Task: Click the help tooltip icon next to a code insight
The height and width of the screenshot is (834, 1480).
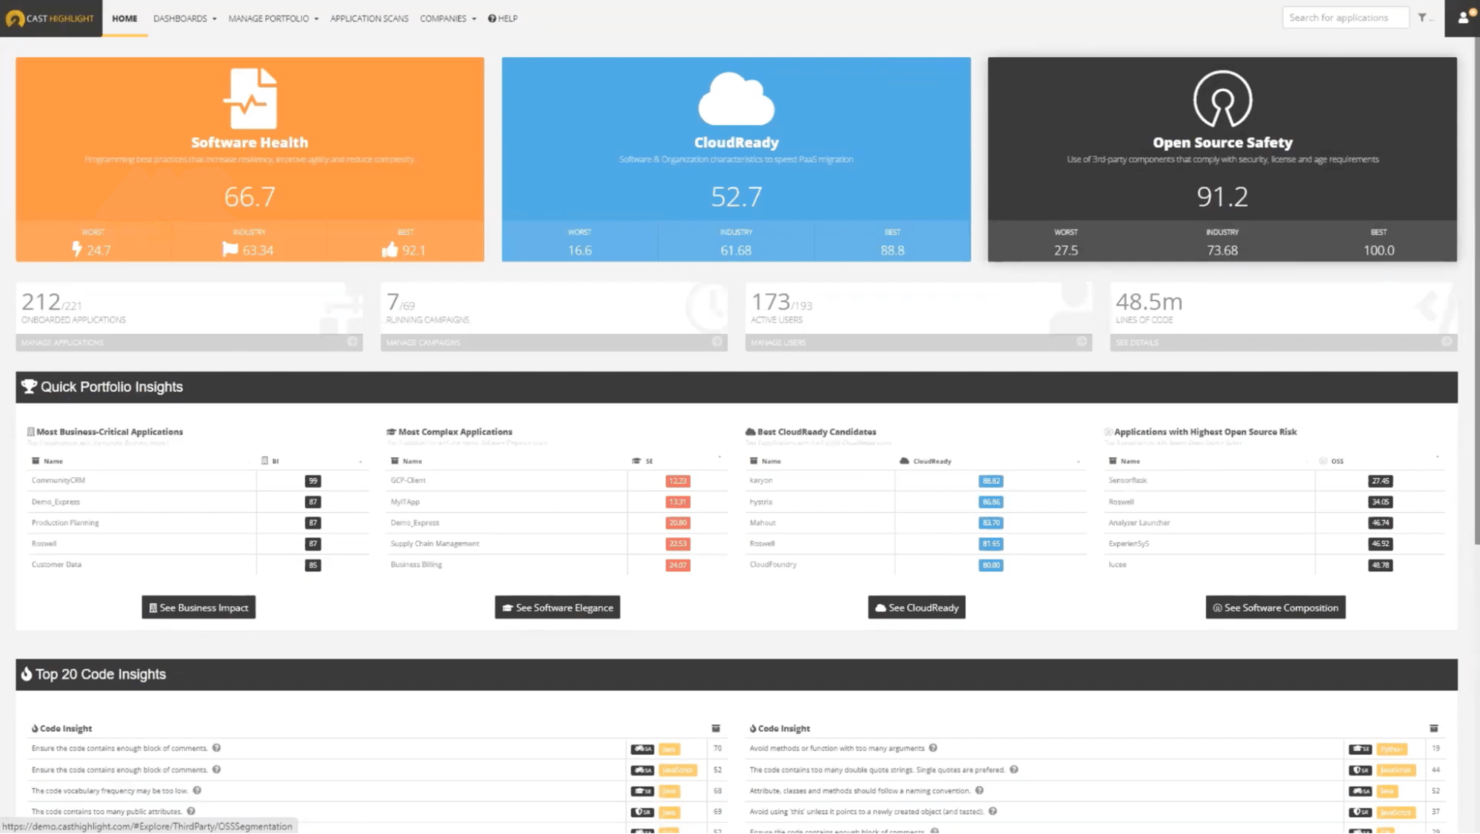Action: tap(217, 748)
